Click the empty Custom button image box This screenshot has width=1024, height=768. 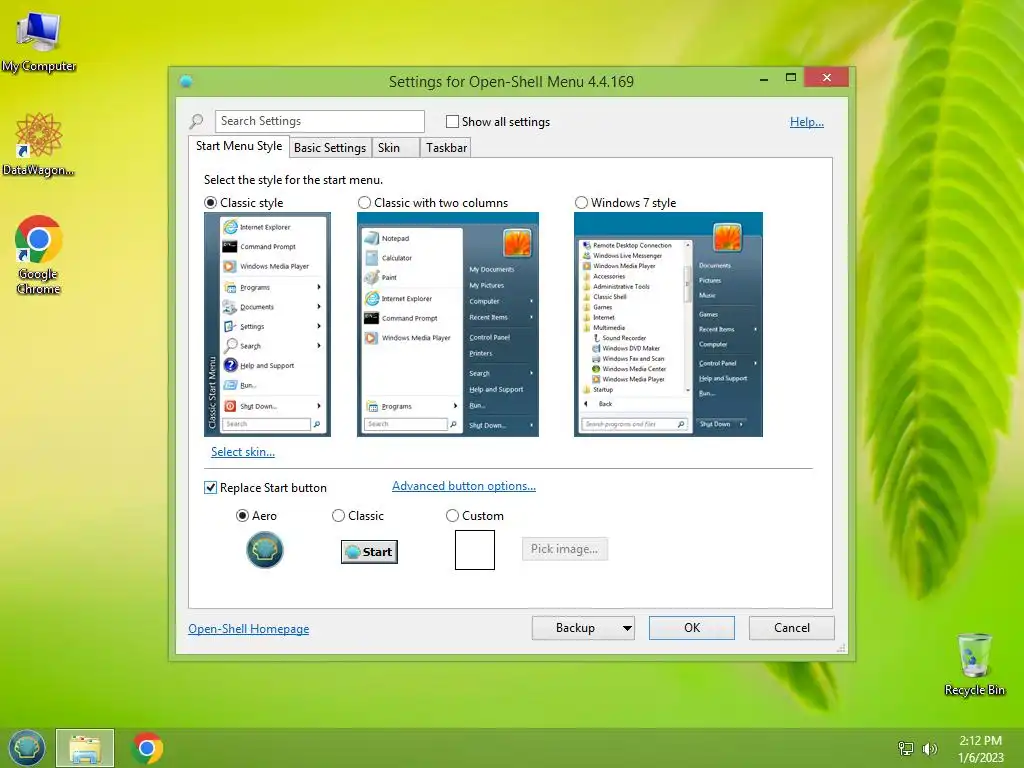[475, 550]
